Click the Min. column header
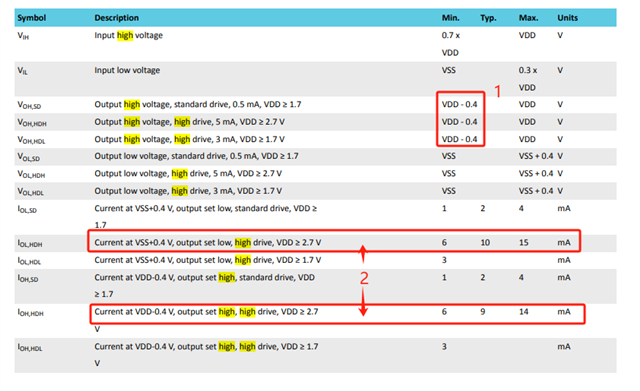This screenshot has height=391, width=640. pos(451,18)
